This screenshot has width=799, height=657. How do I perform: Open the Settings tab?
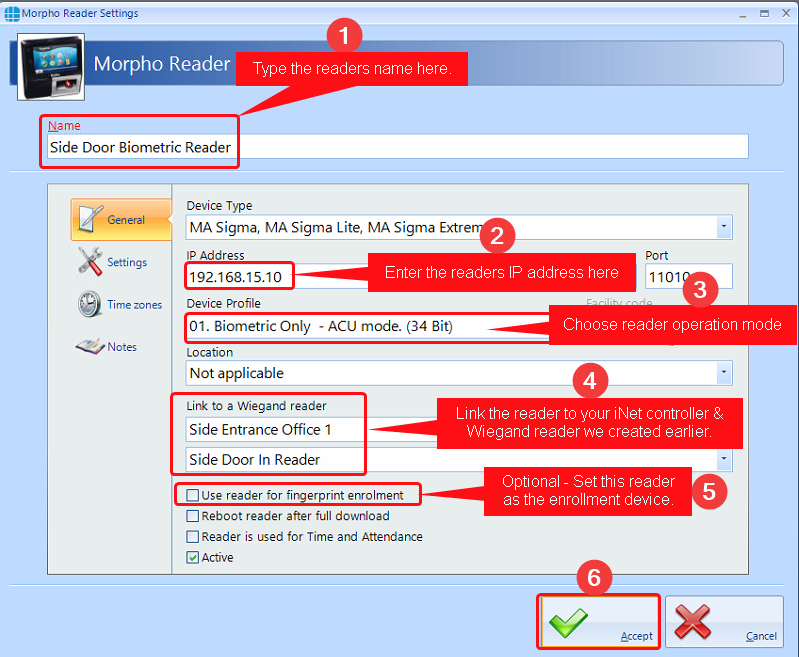pyautogui.click(x=121, y=262)
